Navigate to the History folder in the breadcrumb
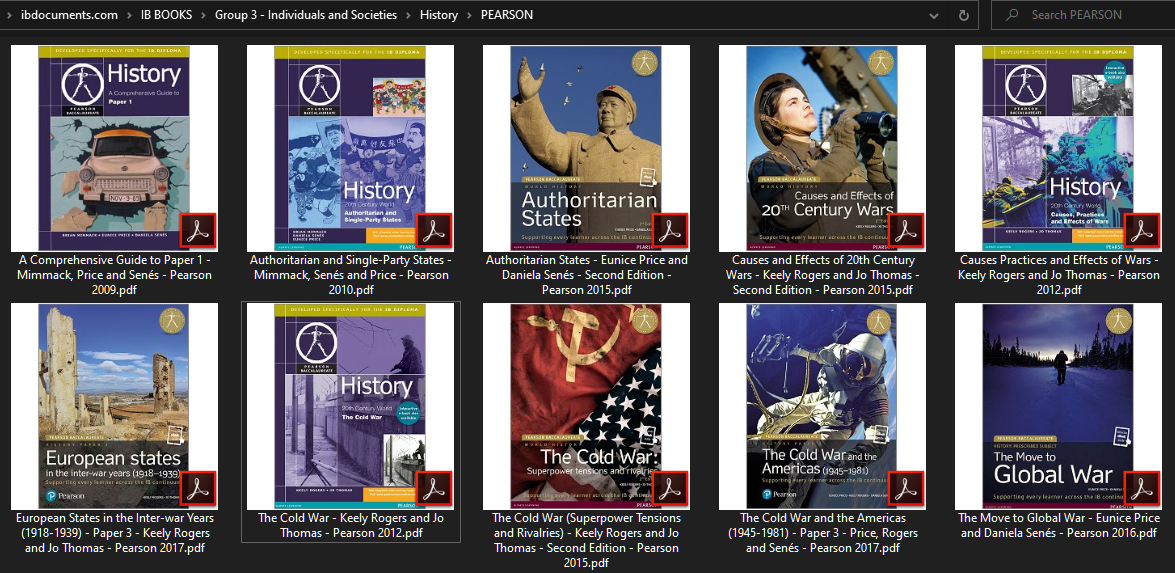This screenshot has height=573, width=1175. pyautogui.click(x=438, y=15)
